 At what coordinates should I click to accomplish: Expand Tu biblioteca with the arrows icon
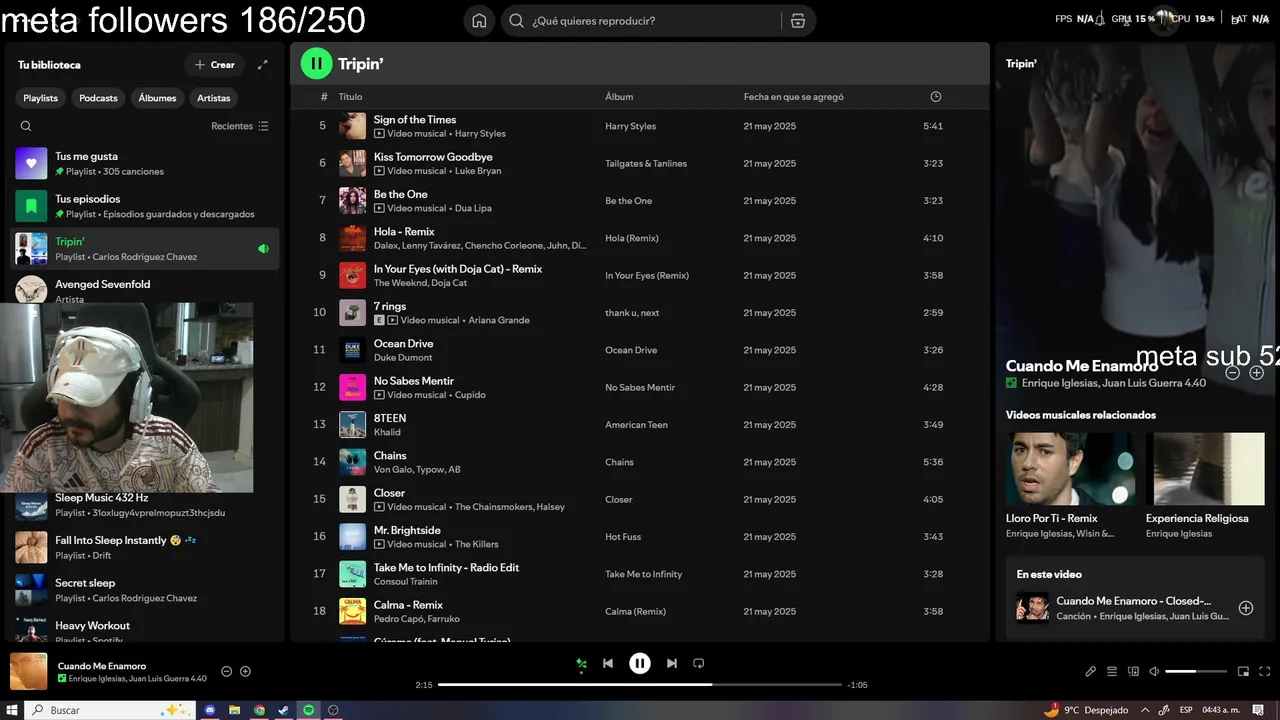click(263, 65)
